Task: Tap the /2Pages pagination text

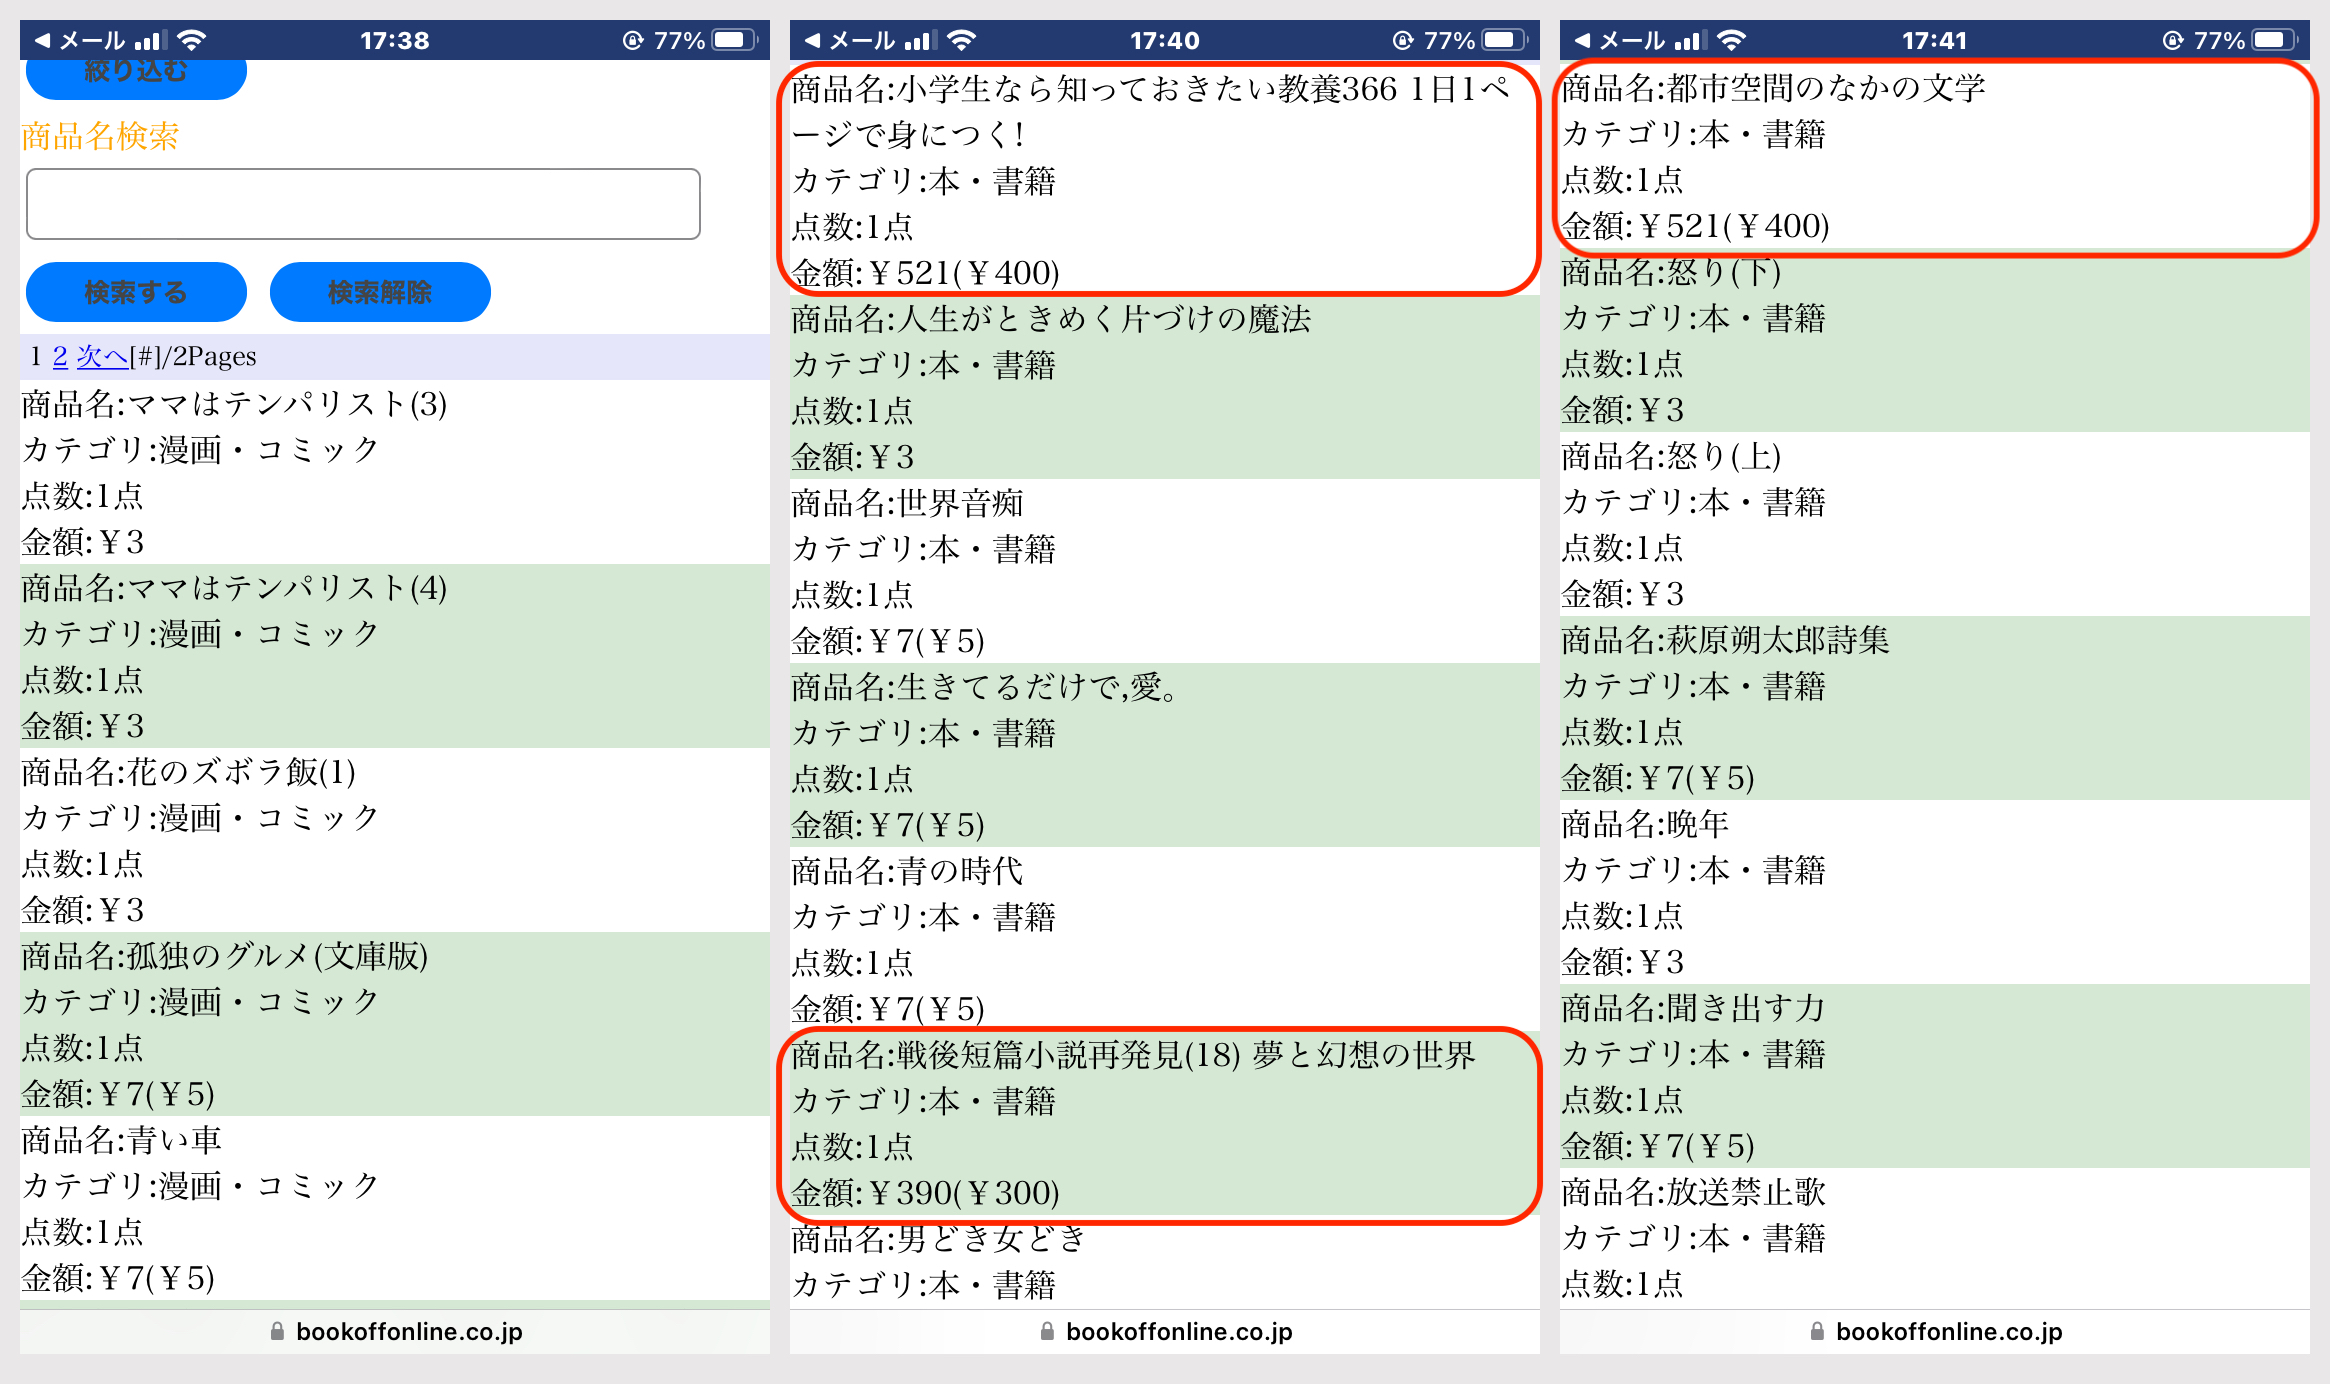Action: pos(208,356)
